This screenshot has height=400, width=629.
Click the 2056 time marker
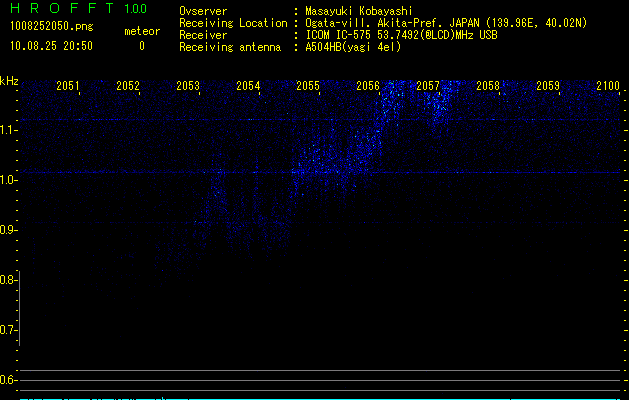368,85
